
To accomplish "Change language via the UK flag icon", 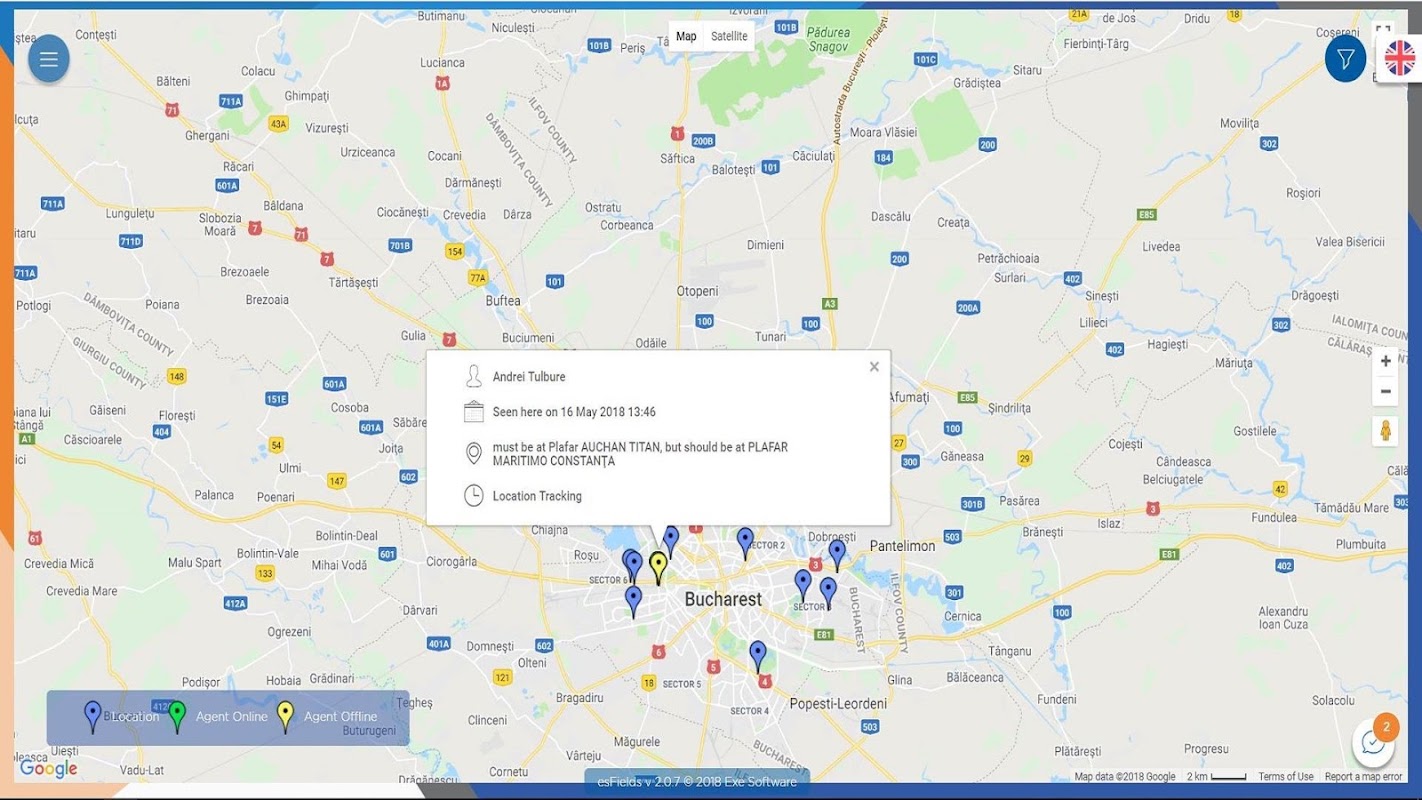I will [x=1400, y=59].
